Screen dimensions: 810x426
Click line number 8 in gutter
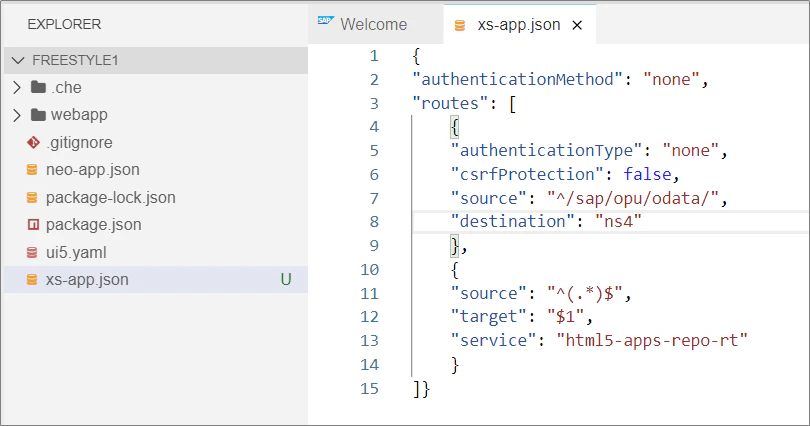374,222
